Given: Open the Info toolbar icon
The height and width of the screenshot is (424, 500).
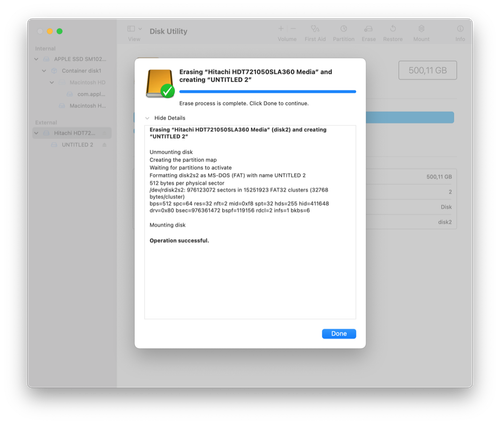Looking at the screenshot, I should (x=460, y=29).
